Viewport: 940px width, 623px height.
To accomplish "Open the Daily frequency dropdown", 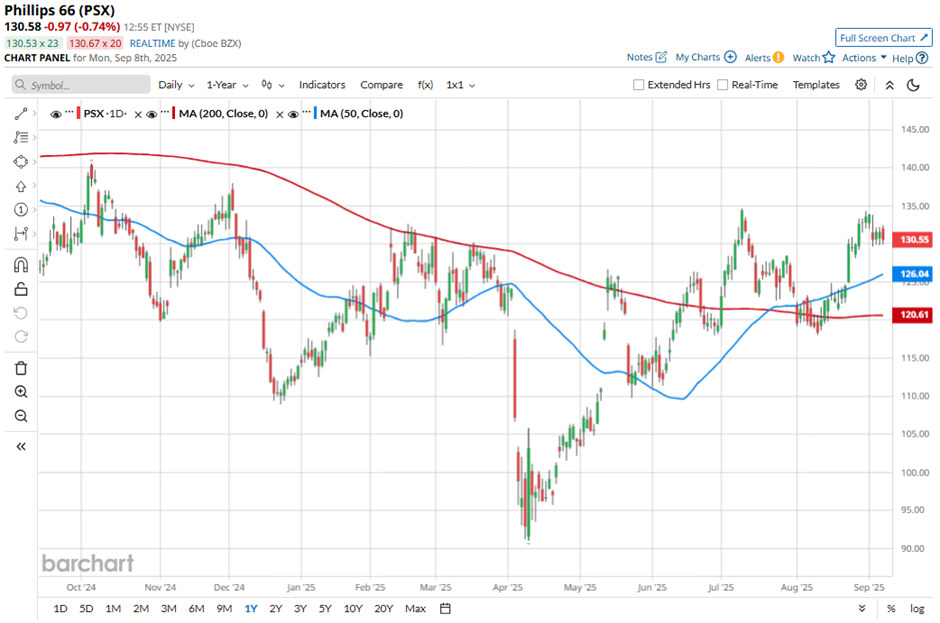I will 175,85.
